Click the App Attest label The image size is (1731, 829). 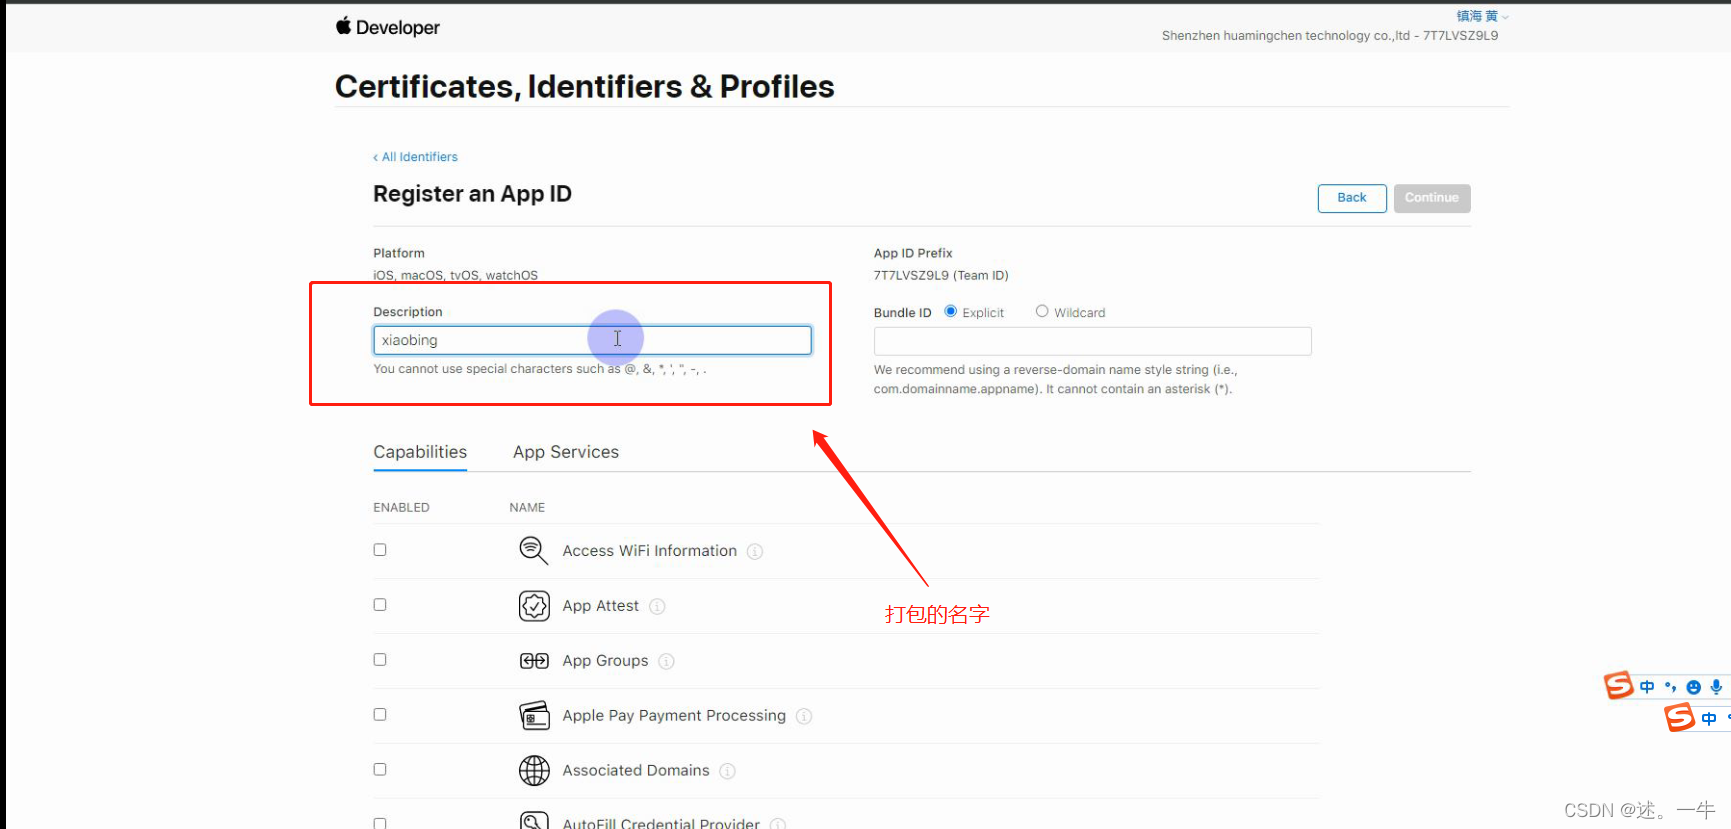click(x=601, y=606)
